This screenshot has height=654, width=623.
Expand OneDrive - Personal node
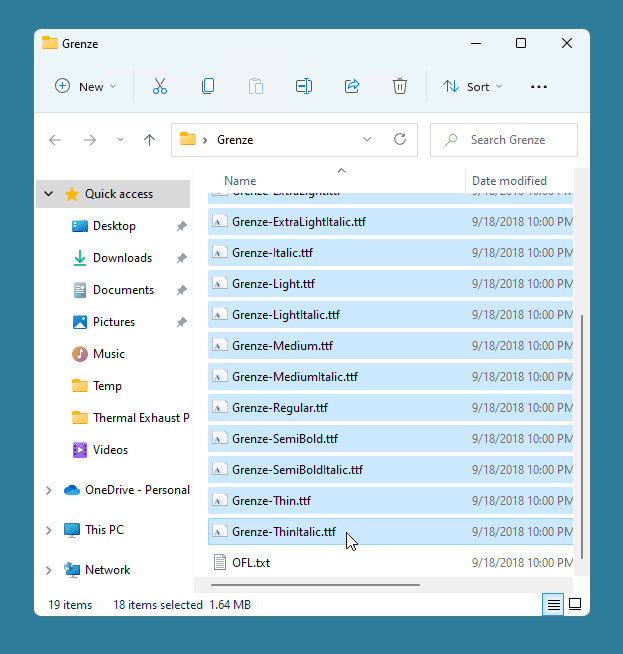49,490
